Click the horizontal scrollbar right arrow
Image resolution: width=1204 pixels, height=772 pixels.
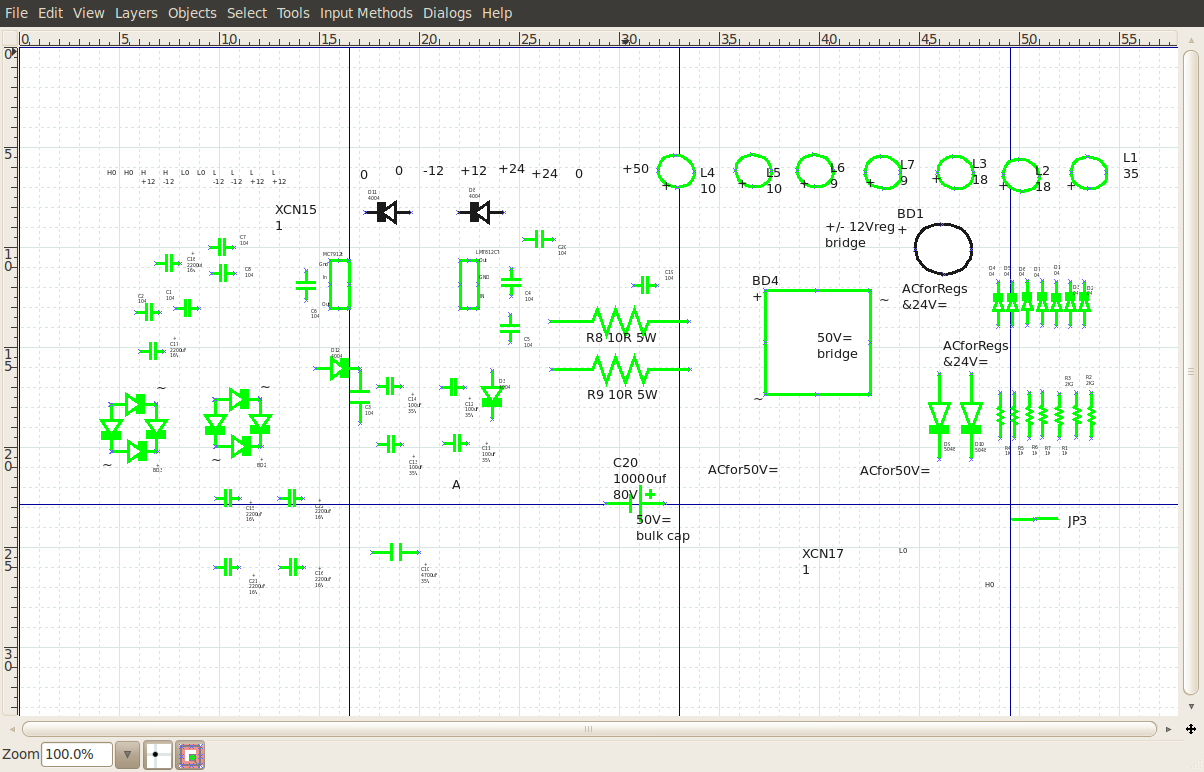(1169, 729)
